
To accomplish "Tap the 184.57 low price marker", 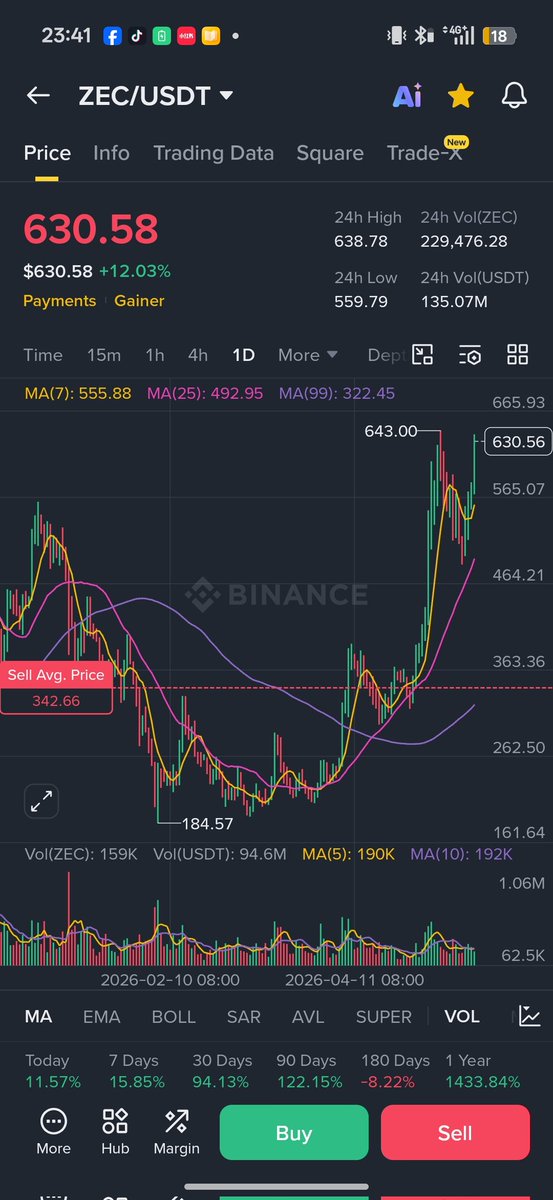I will click(x=207, y=823).
